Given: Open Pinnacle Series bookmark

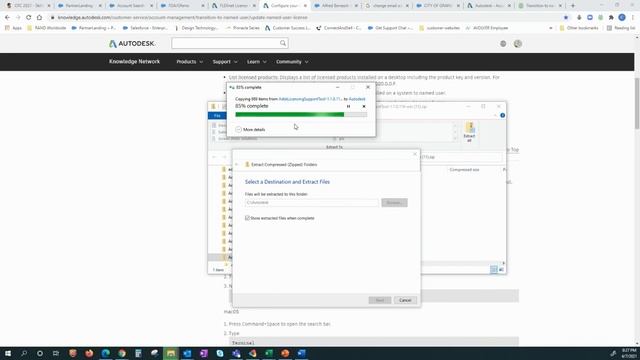Looking at the screenshot, I should click(x=243, y=28).
